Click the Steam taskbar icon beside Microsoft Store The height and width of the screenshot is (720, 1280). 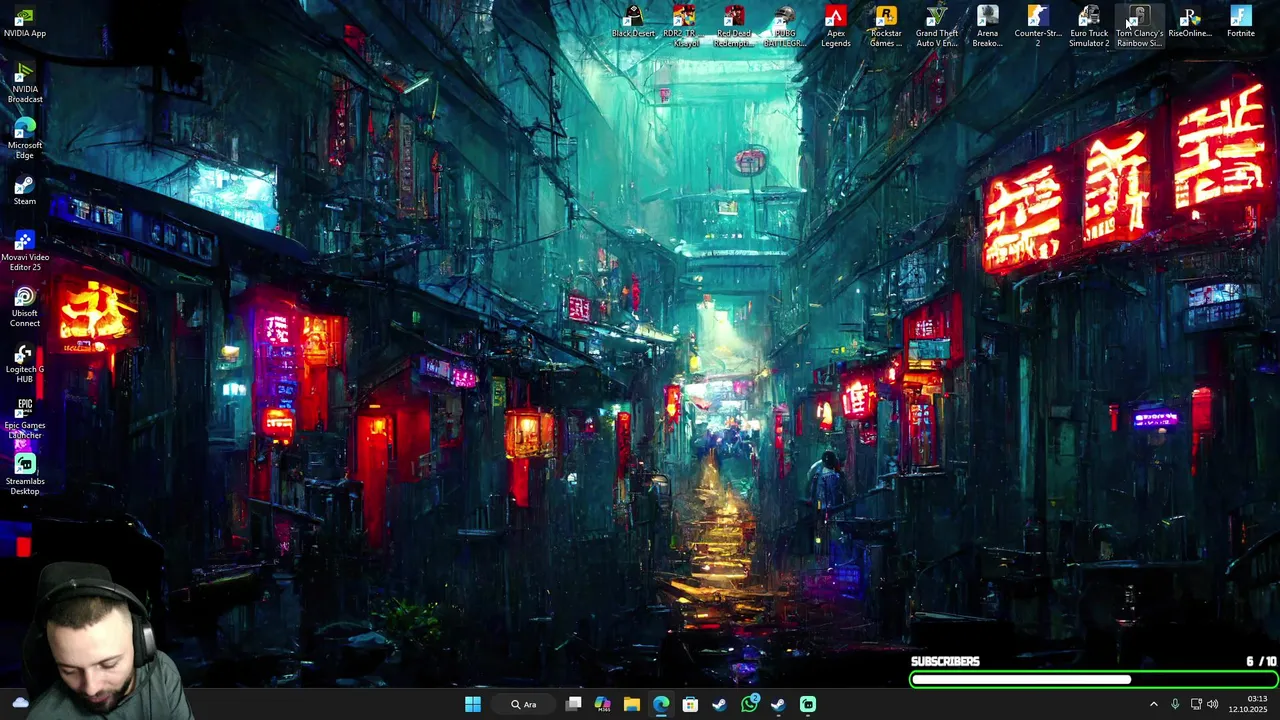pyautogui.click(x=719, y=704)
